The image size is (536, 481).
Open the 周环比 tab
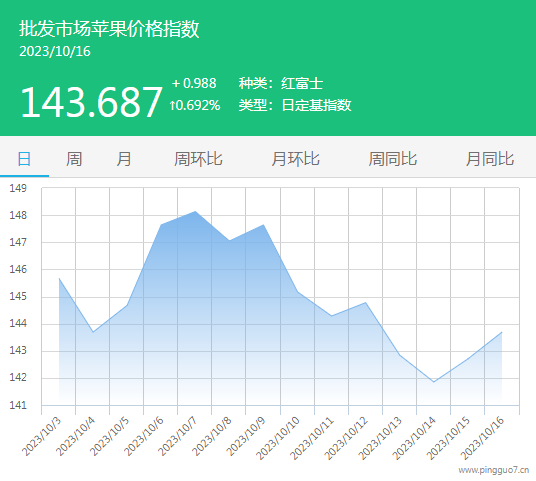coord(198,159)
